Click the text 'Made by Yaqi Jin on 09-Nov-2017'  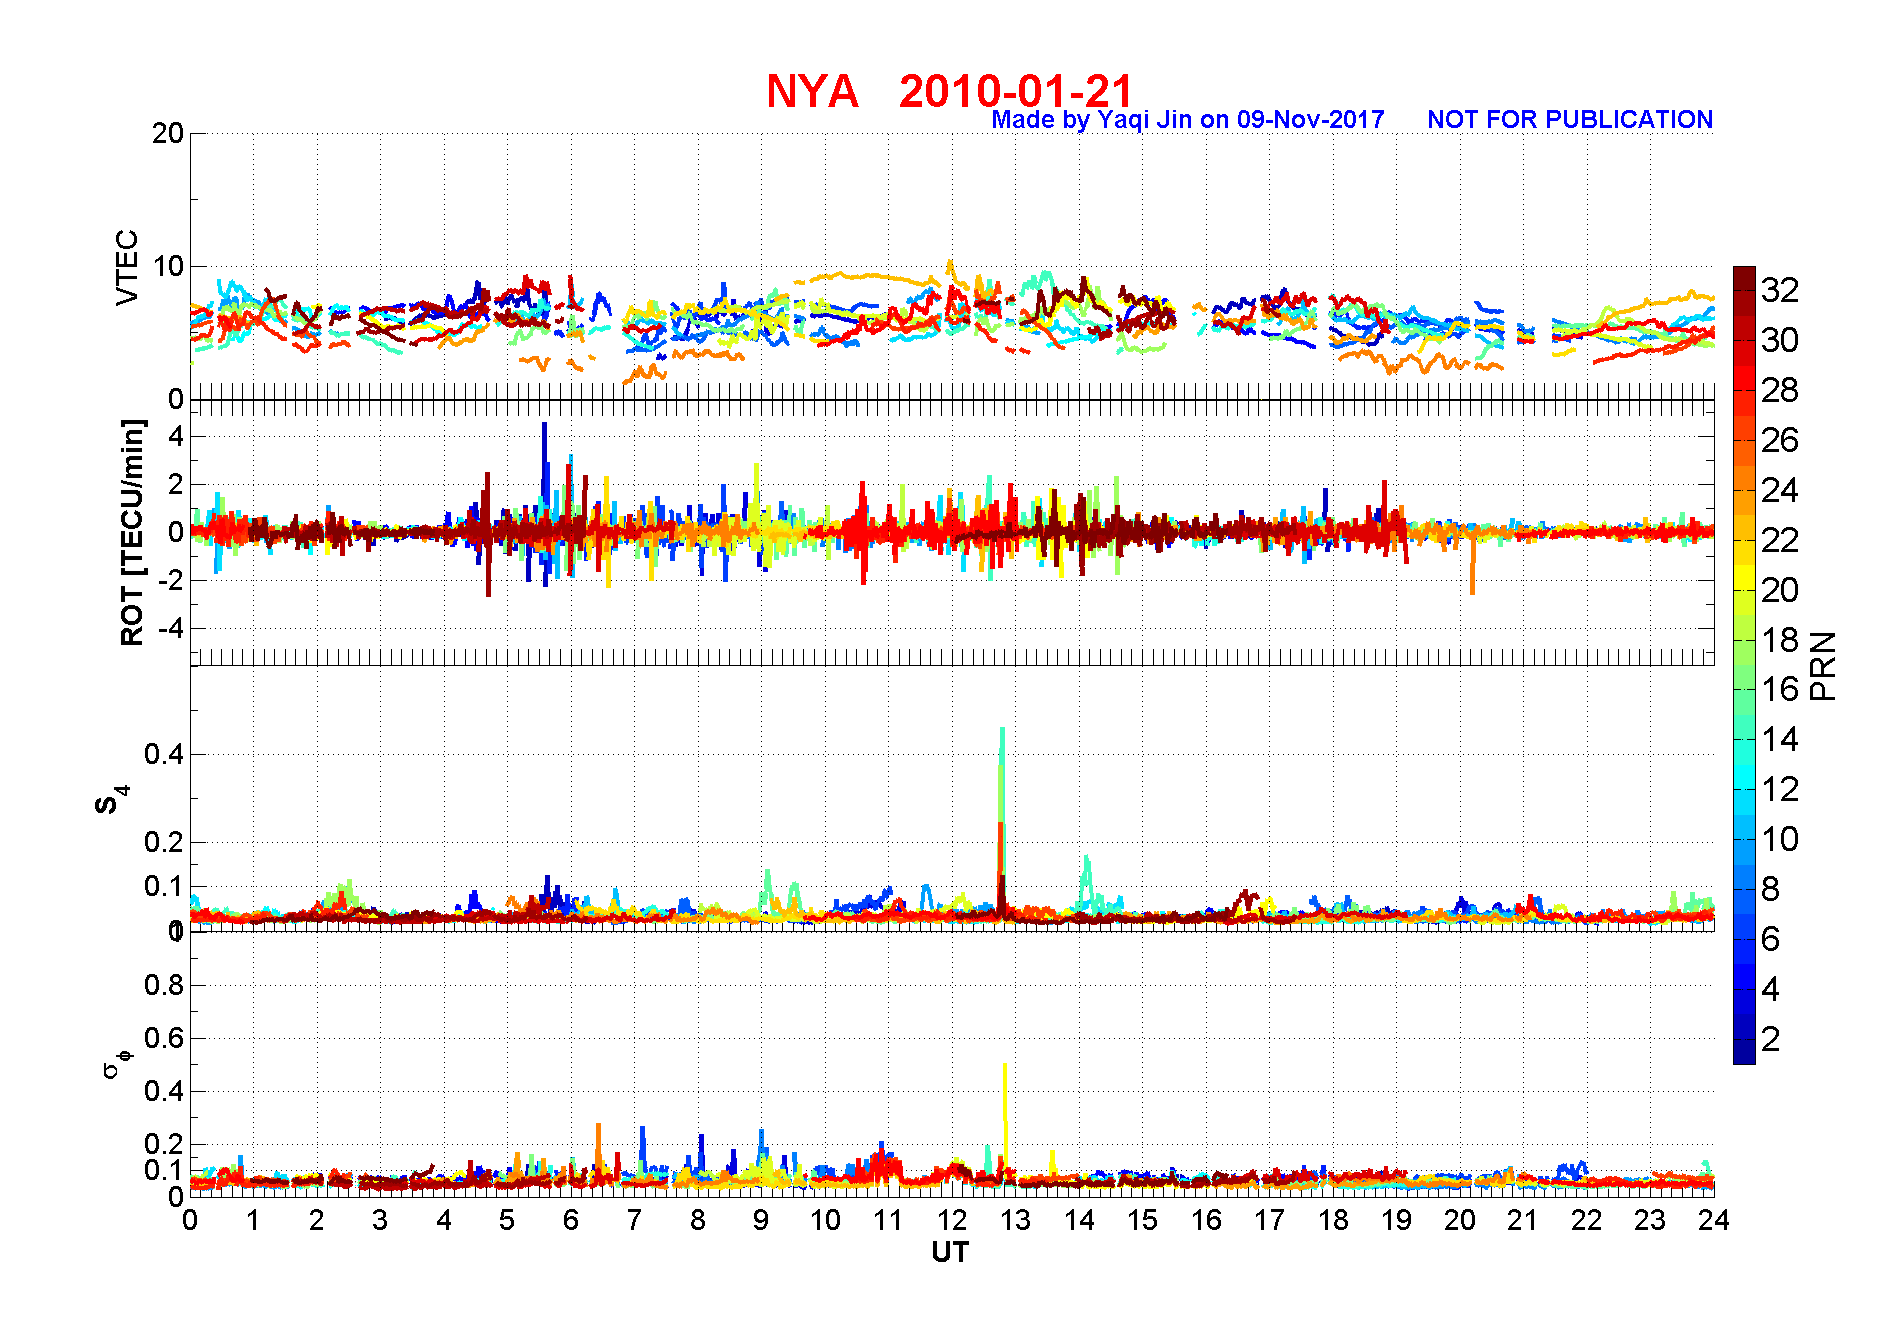coord(1187,120)
